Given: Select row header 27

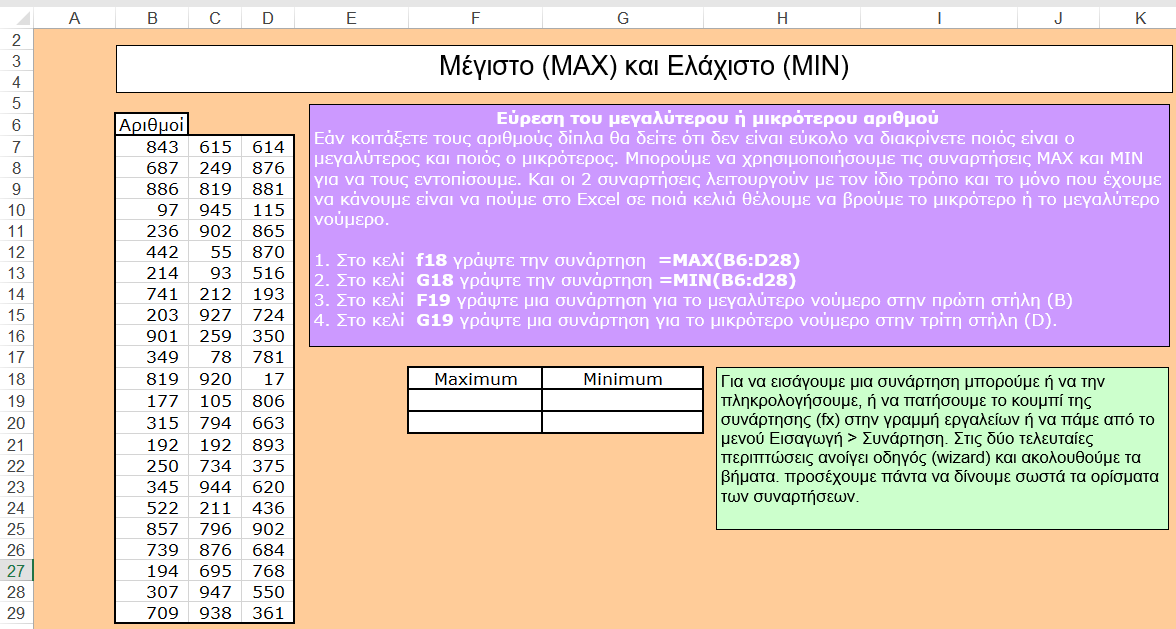Looking at the screenshot, I should [17, 570].
